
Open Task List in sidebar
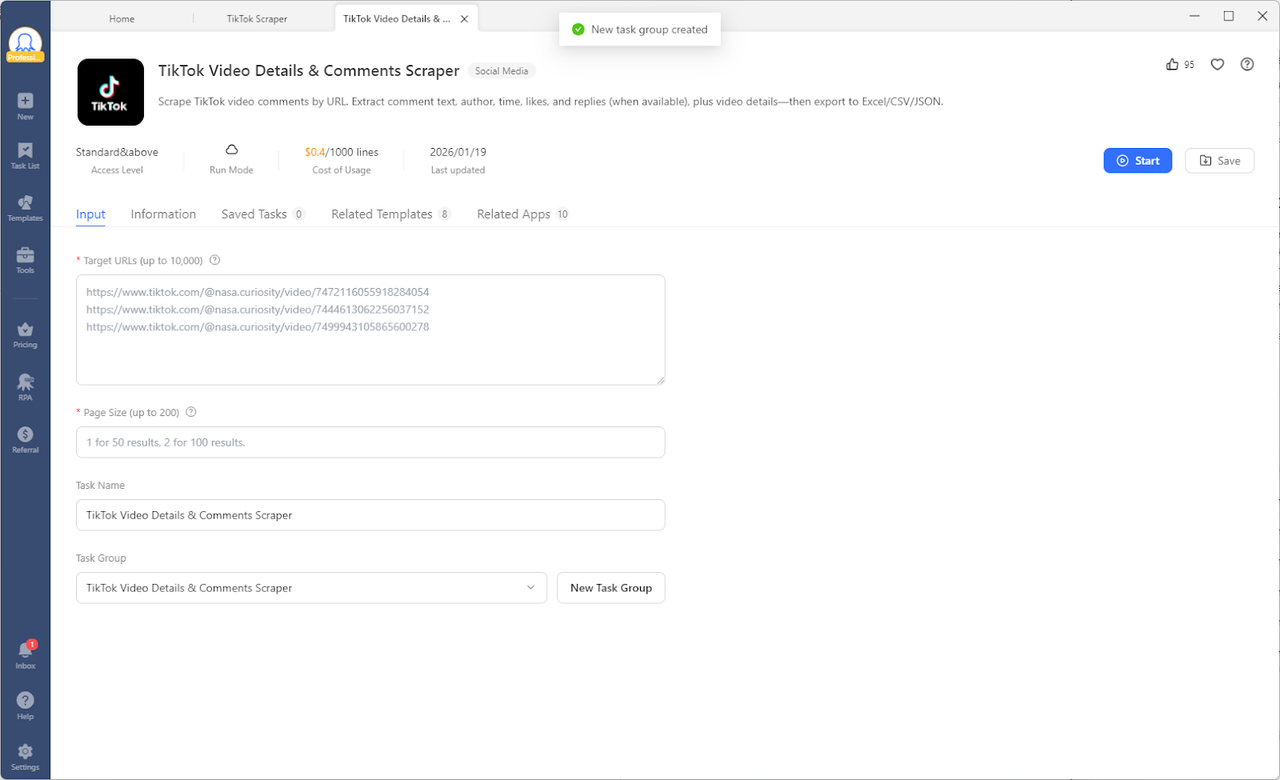tap(25, 155)
